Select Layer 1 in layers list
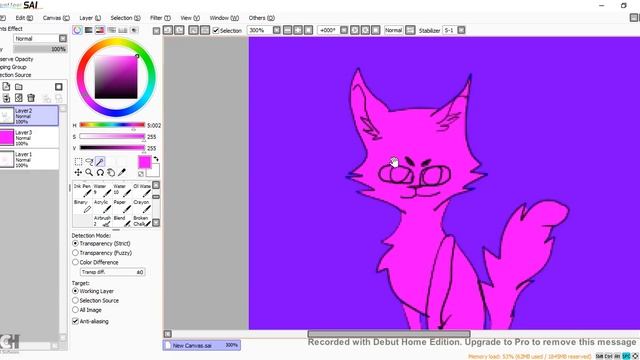640x360 pixels. click(x=29, y=160)
